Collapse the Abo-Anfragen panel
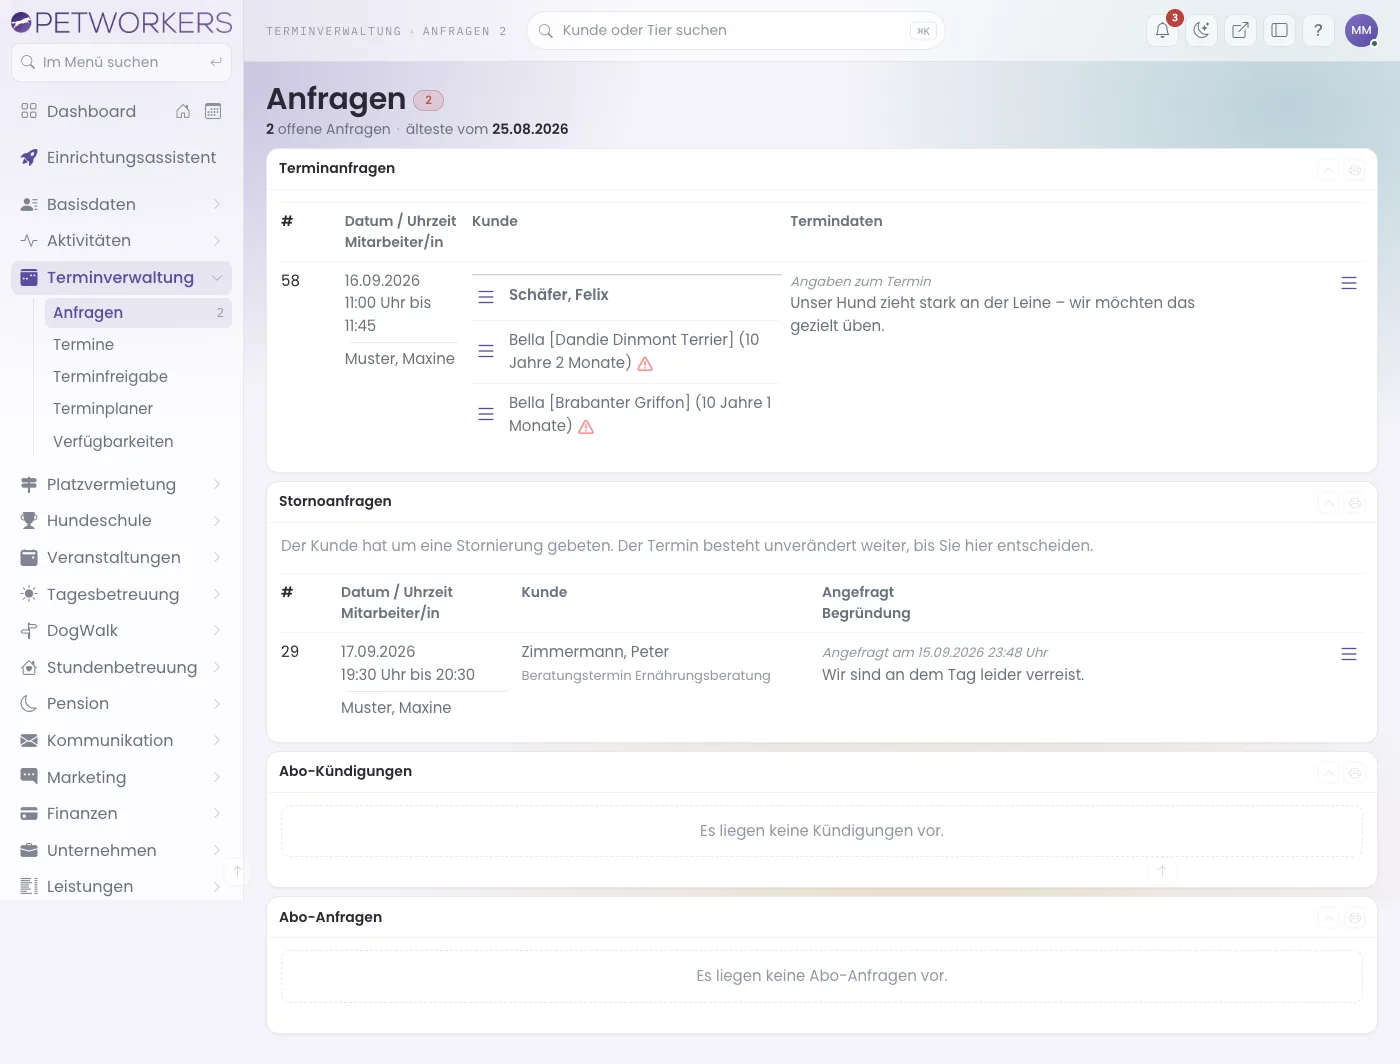 coord(1328,918)
